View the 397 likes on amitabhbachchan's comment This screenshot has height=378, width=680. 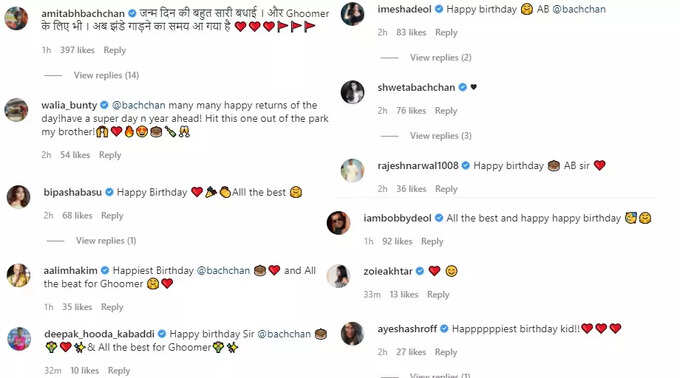[77, 50]
